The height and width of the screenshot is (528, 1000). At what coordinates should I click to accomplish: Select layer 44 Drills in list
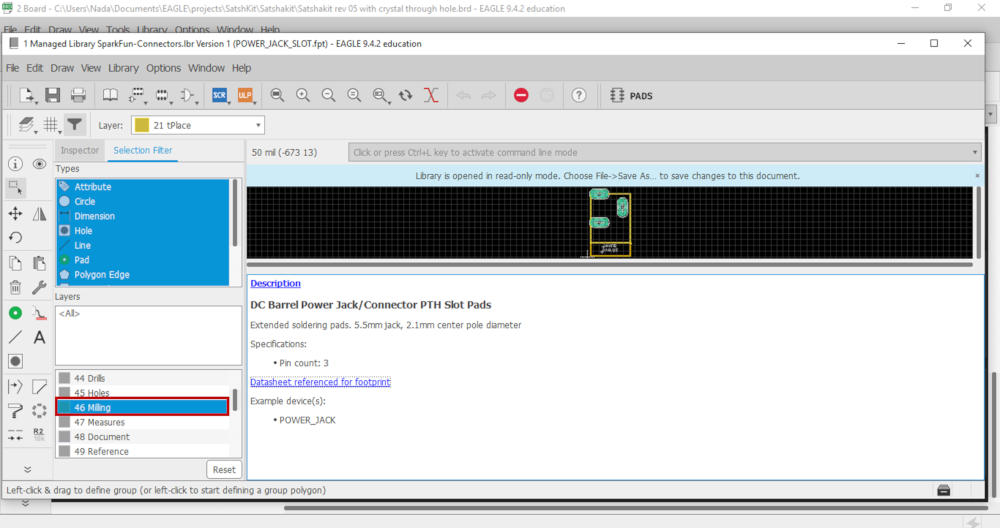142,378
